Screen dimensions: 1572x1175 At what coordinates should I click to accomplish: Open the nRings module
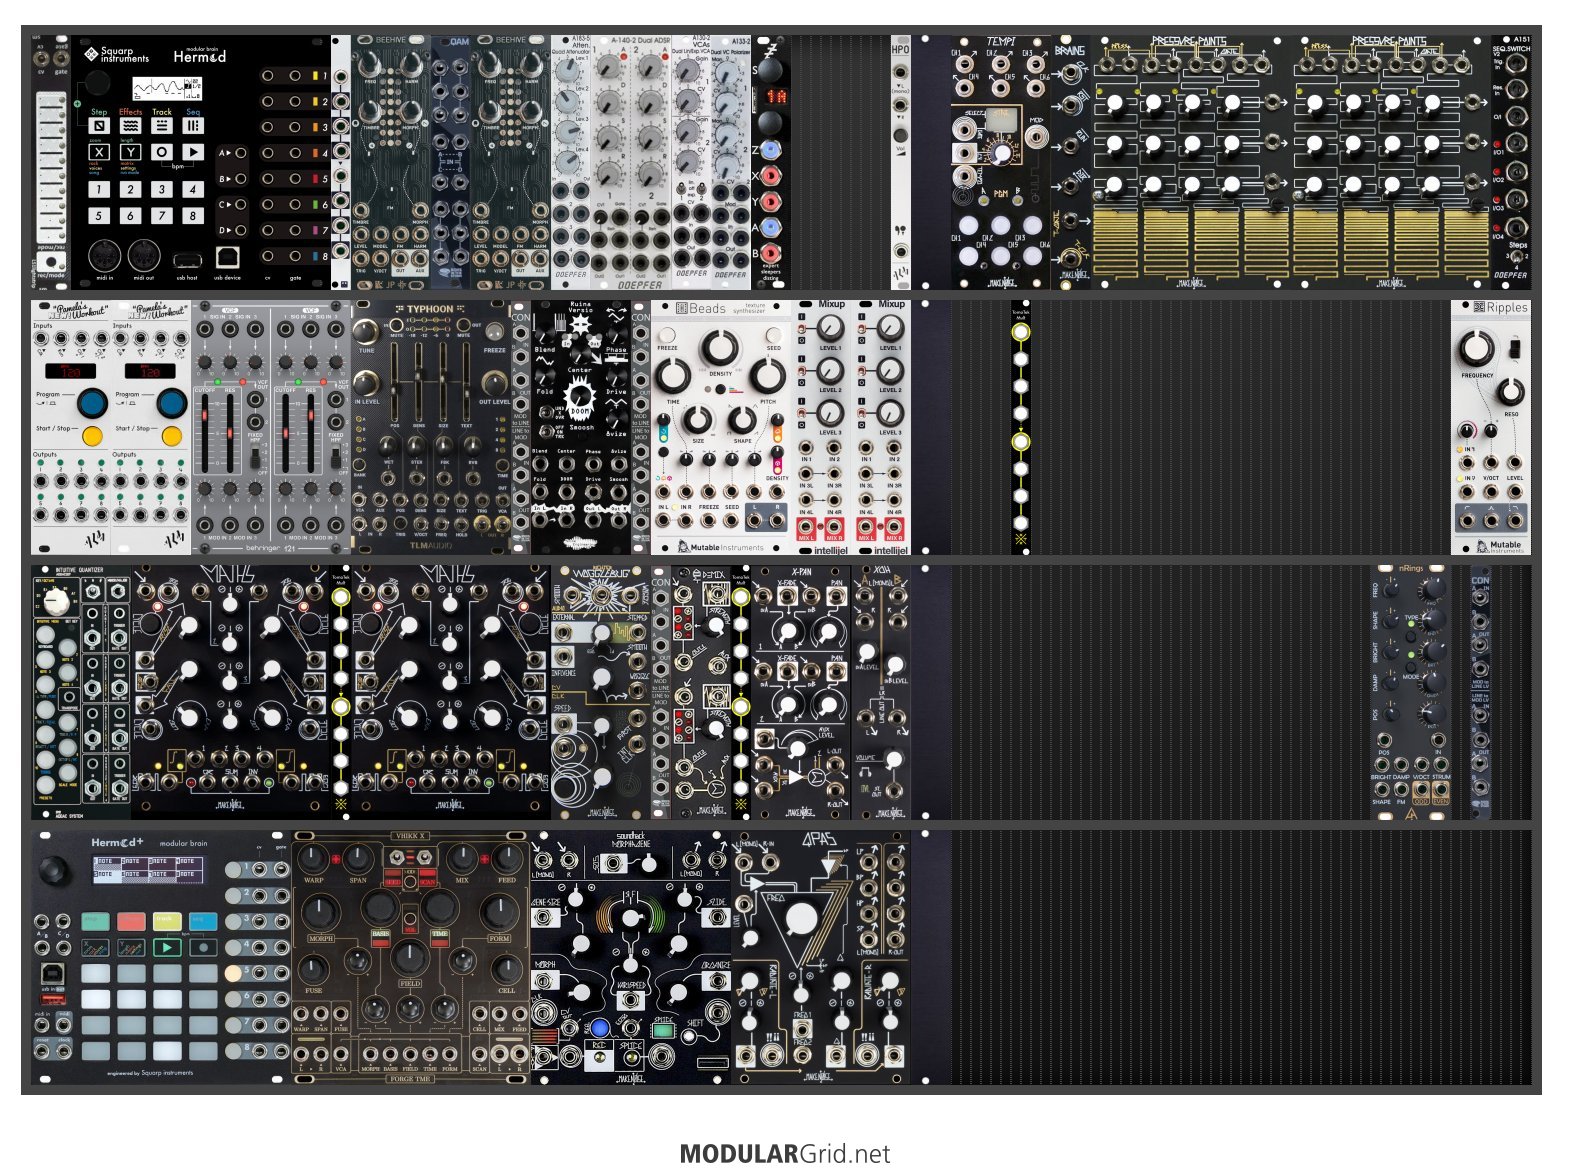pyautogui.click(x=1411, y=693)
